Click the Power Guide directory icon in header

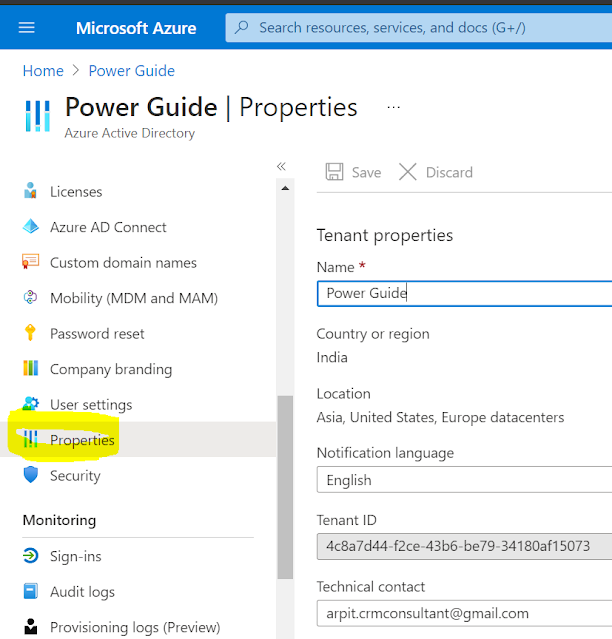click(37, 116)
